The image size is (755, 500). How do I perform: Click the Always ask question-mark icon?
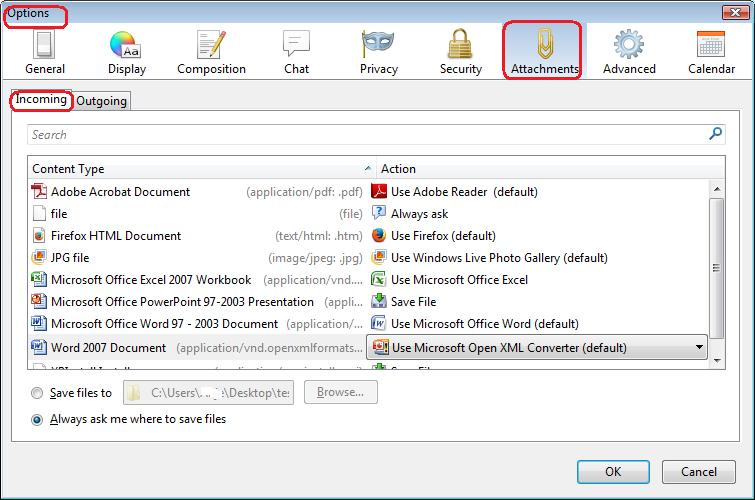tap(379, 213)
